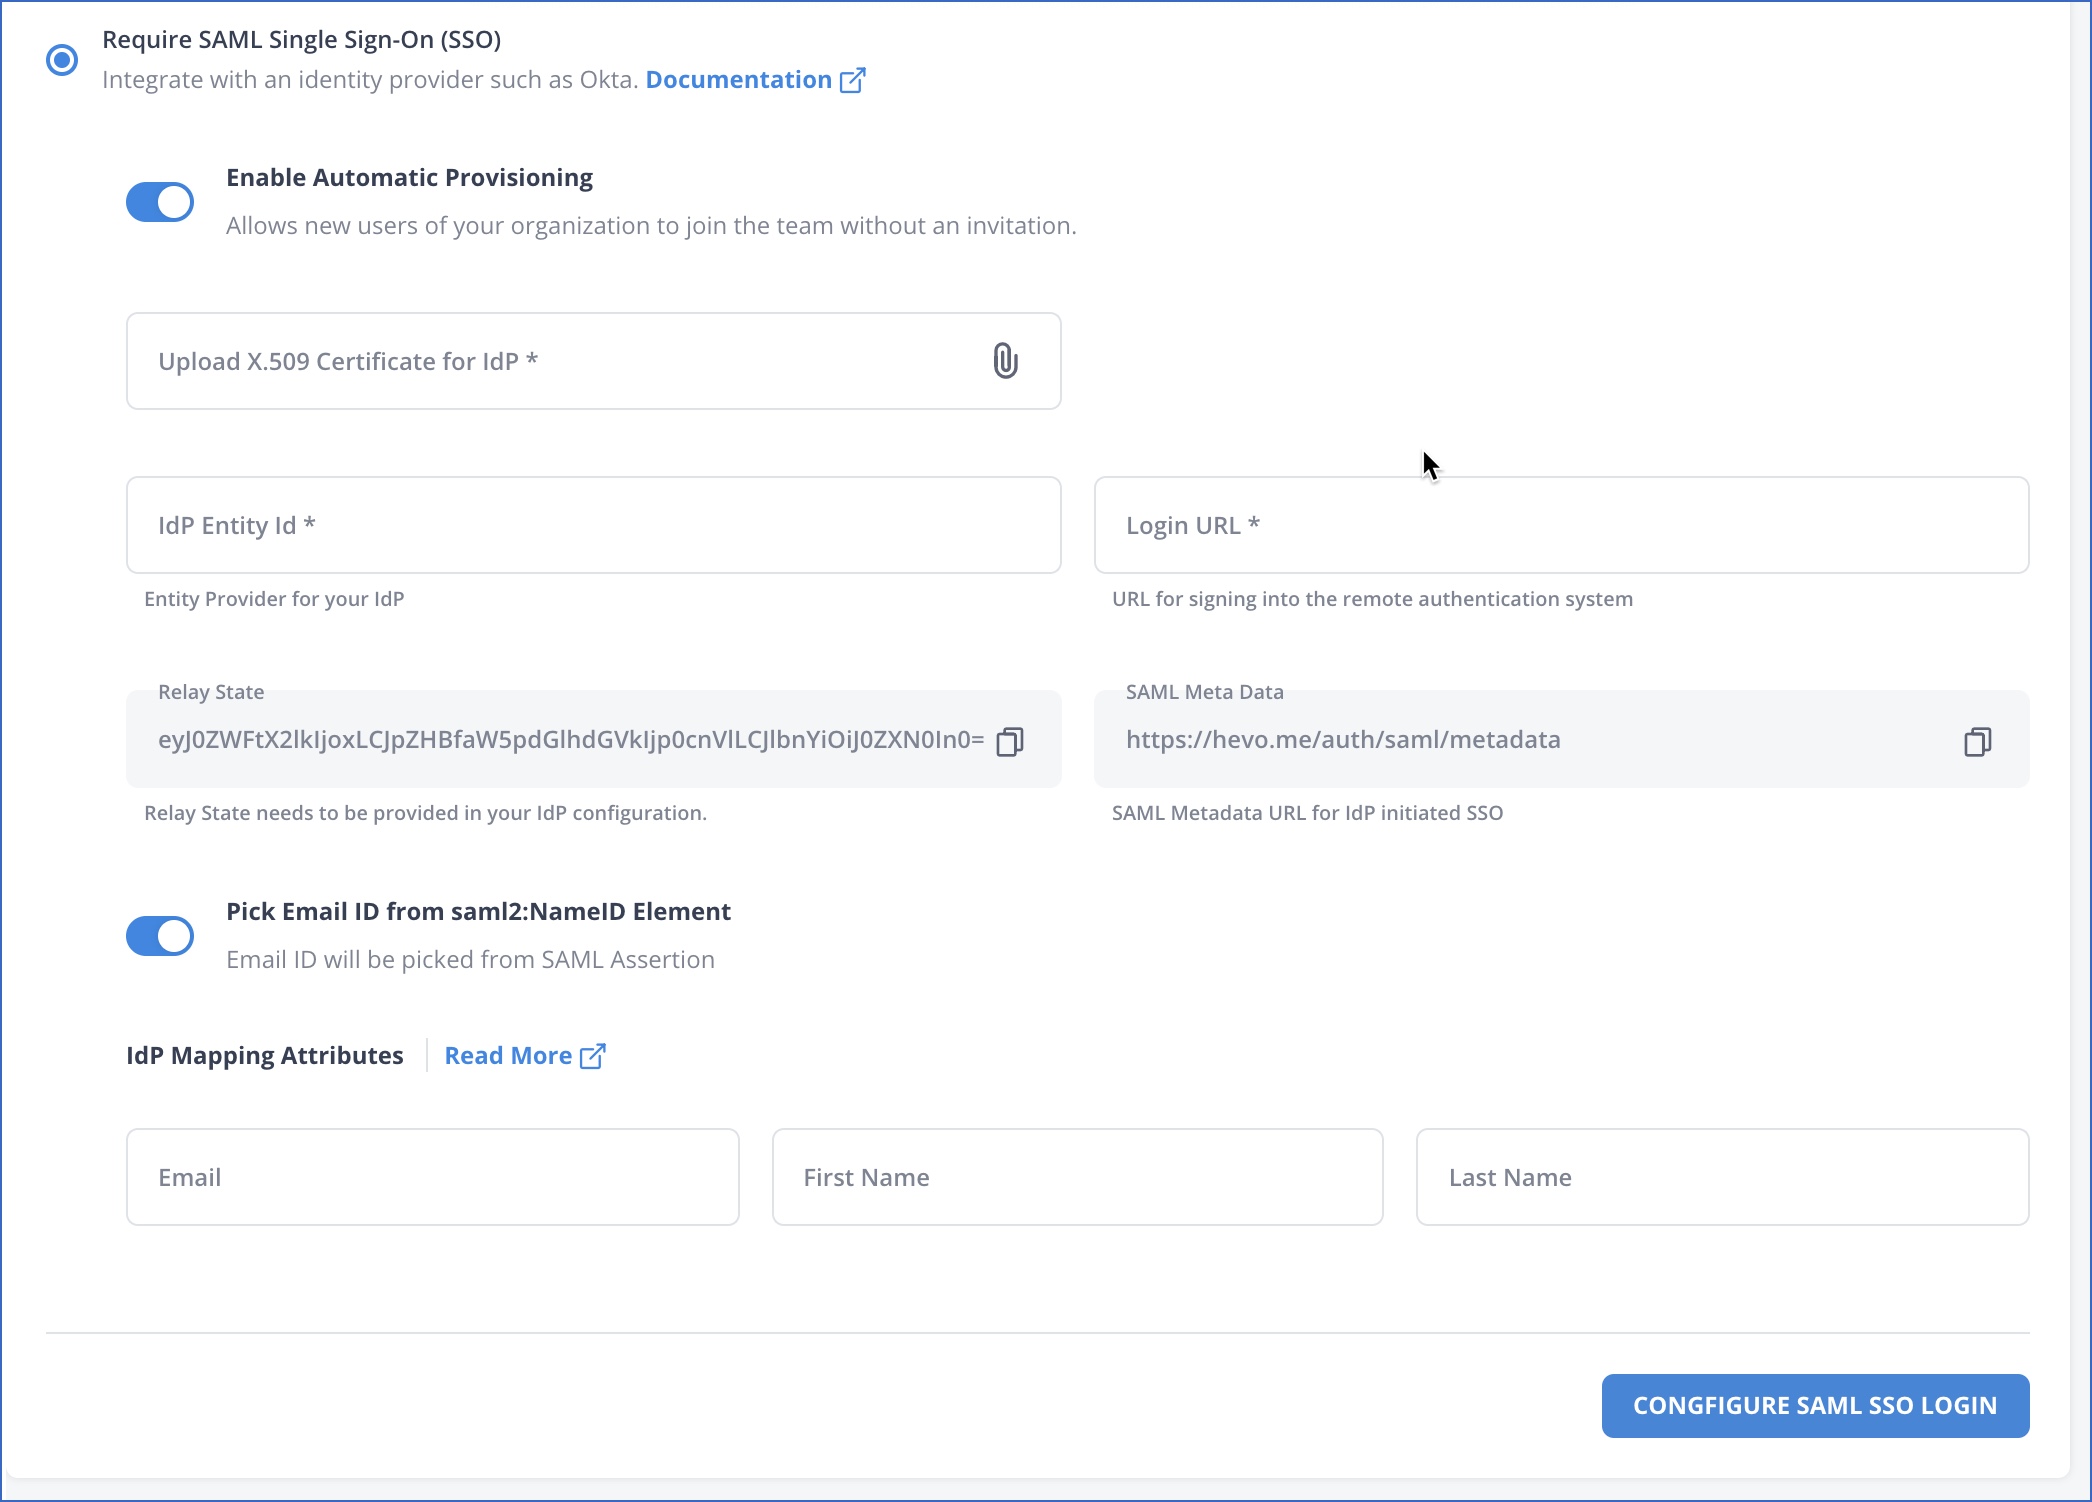Image resolution: width=2092 pixels, height=1502 pixels.
Task: Click the external-link icon beside Read More
Action: coord(594,1055)
